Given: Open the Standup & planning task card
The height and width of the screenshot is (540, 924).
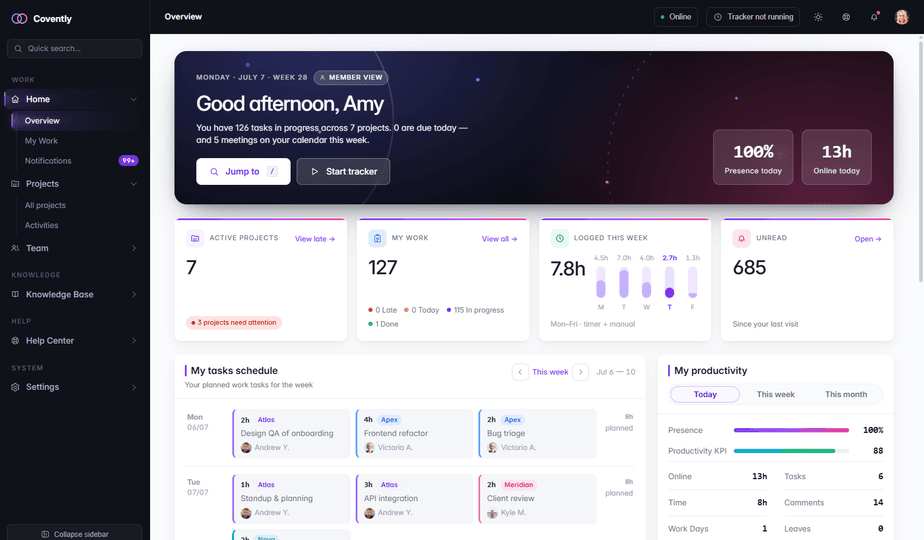Looking at the screenshot, I should (291, 499).
